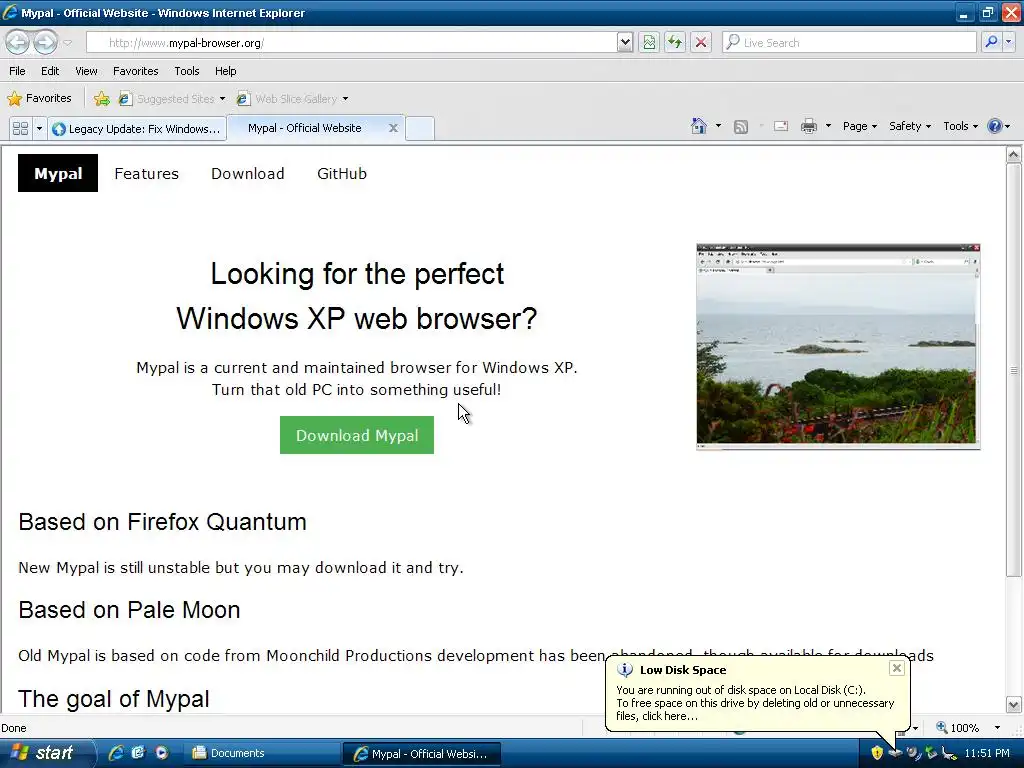
Task: Open the Tools menu in the menu bar
Action: click(187, 71)
